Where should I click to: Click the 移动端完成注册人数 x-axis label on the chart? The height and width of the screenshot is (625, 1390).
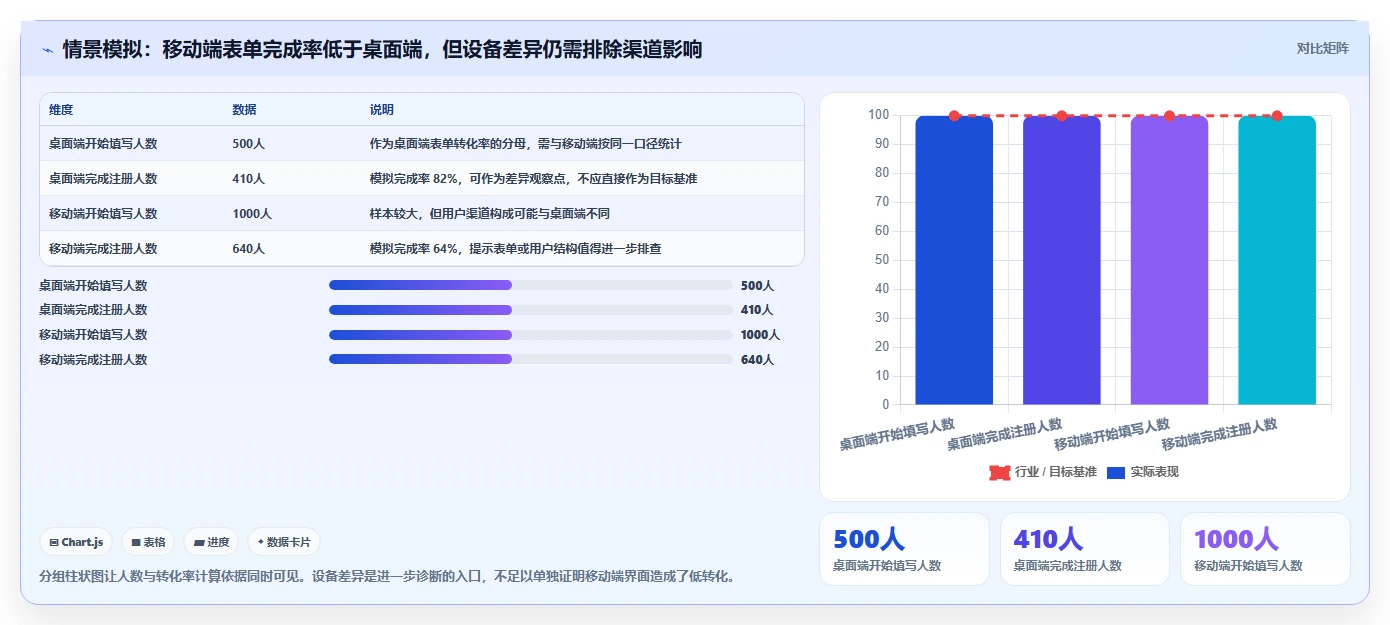(x=1220, y=434)
